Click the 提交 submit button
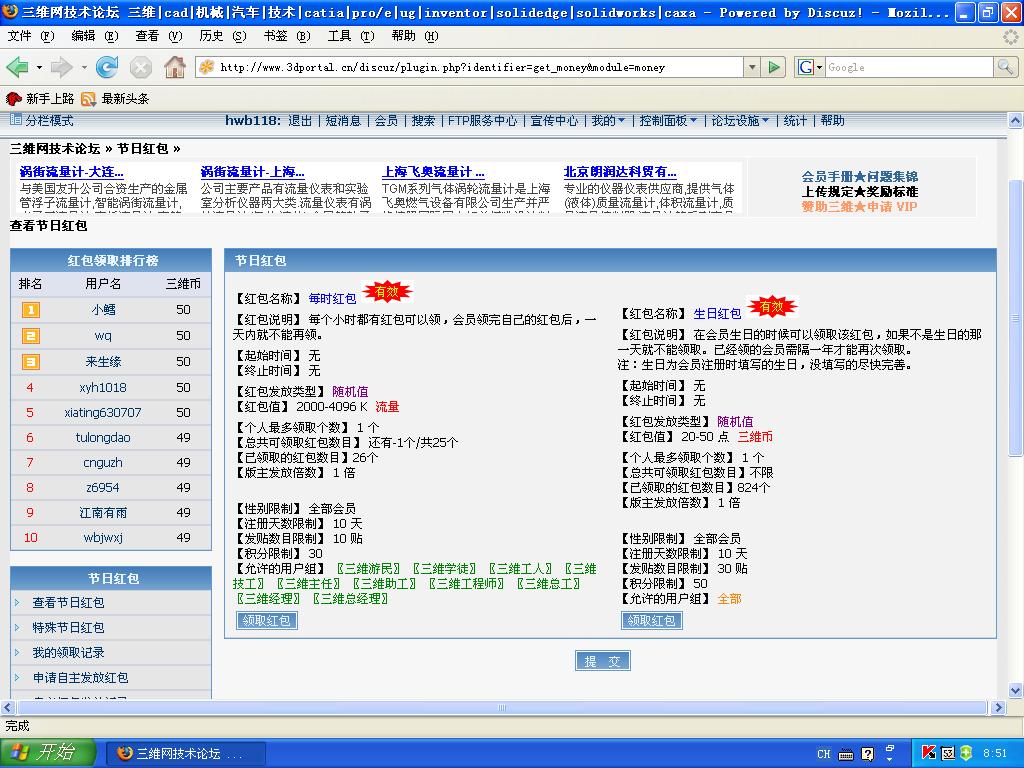The width and height of the screenshot is (1024, 768). [x=603, y=661]
